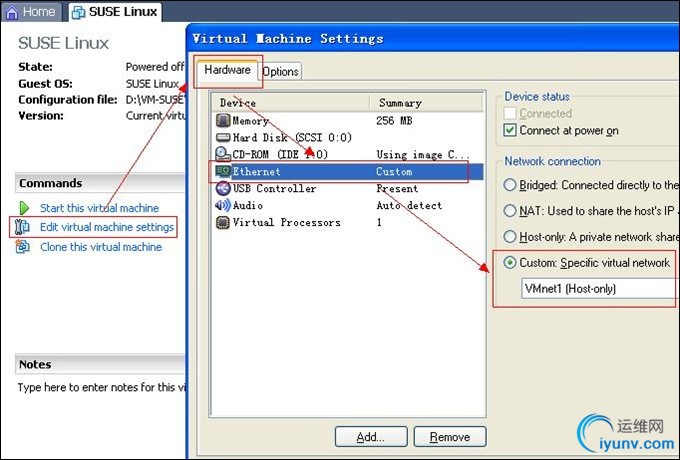Switch to the Hardware tab
This screenshot has height=460, width=680.
click(x=227, y=70)
